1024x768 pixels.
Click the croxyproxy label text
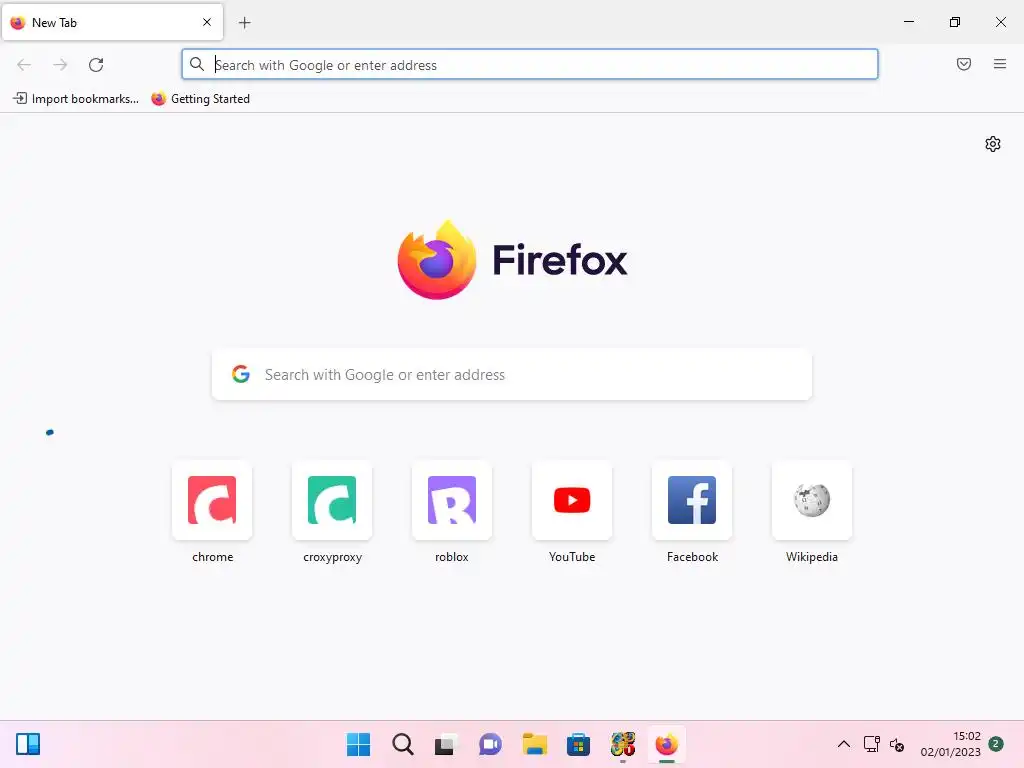click(332, 557)
